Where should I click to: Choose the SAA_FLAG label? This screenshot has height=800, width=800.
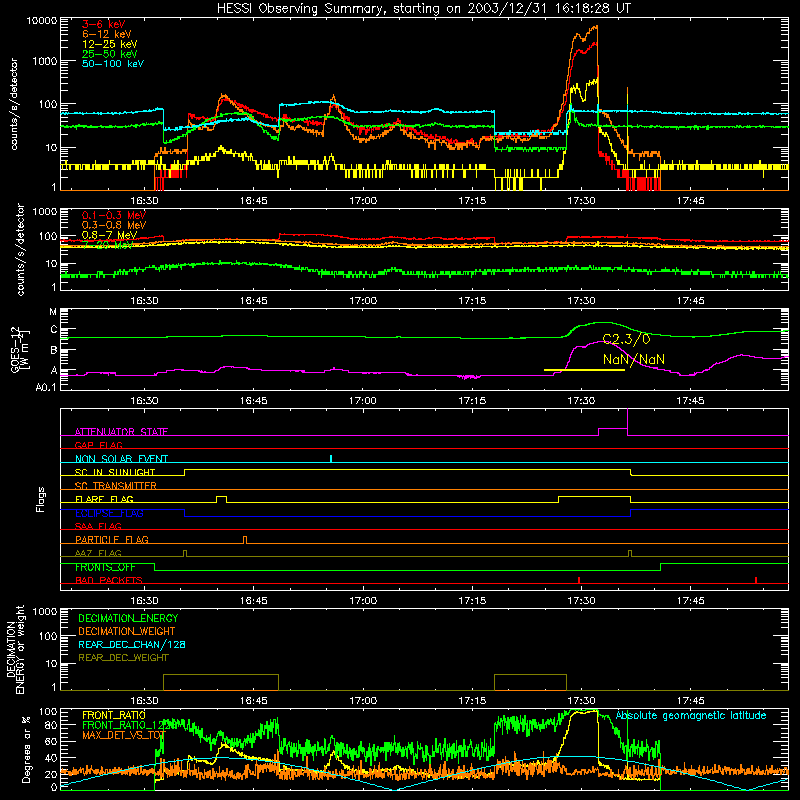point(98,526)
